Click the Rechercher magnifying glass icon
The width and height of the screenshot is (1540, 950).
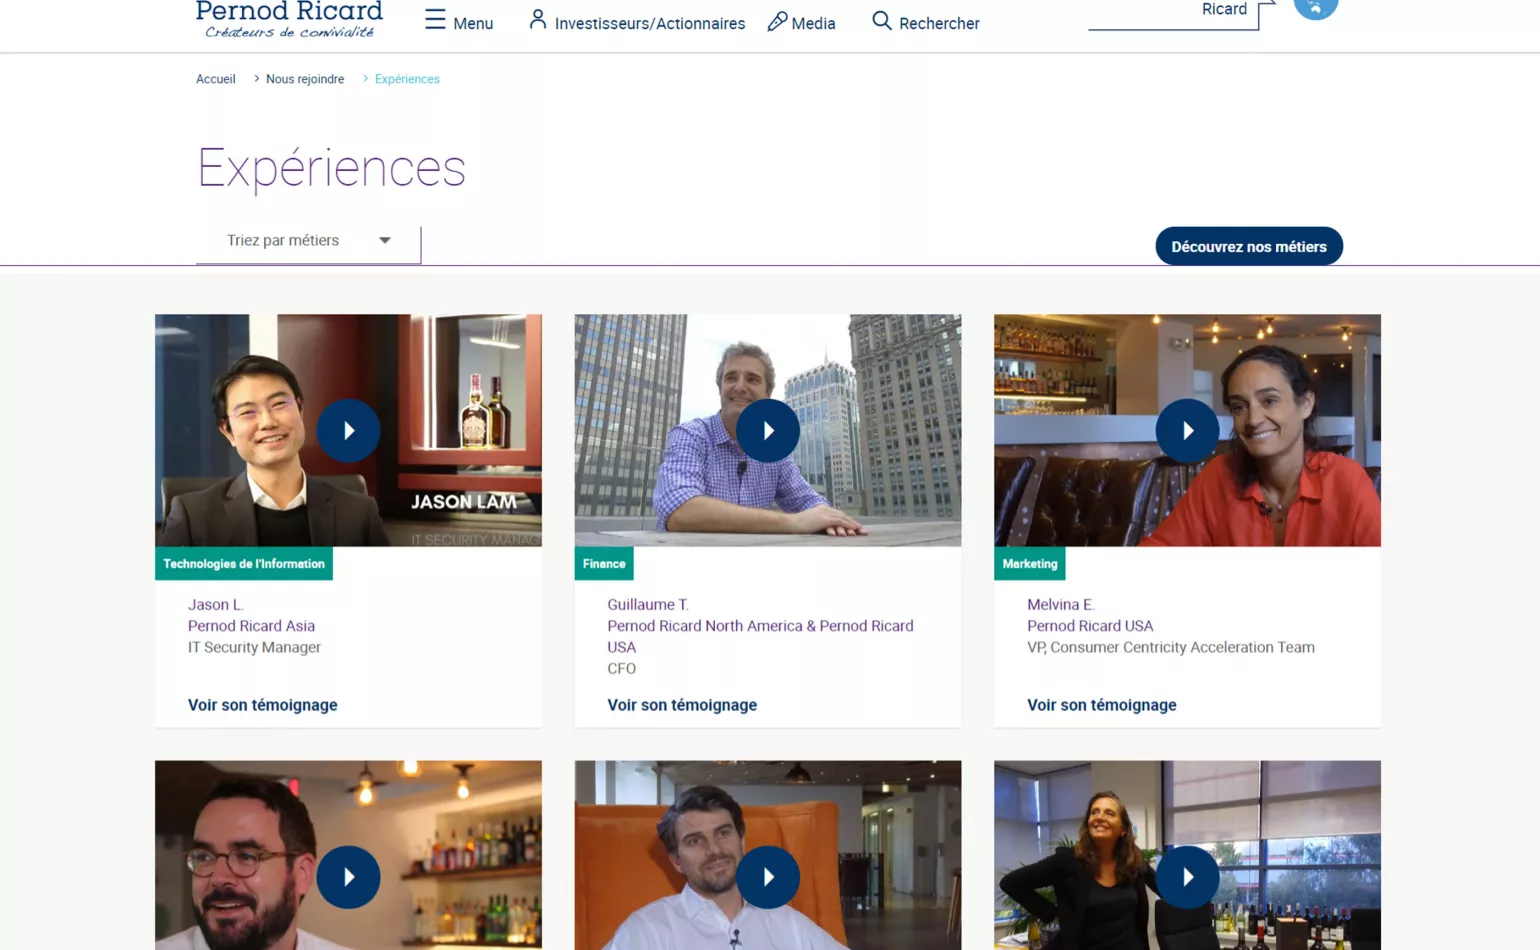coord(881,21)
